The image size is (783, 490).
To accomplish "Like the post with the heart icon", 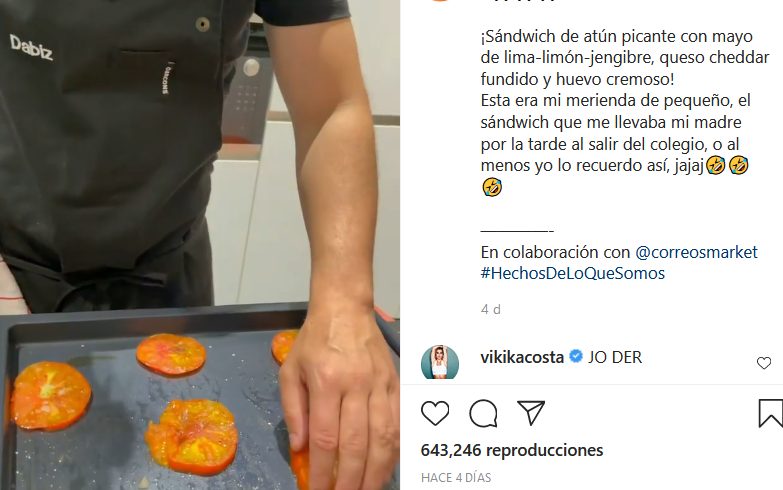I will tap(435, 413).
